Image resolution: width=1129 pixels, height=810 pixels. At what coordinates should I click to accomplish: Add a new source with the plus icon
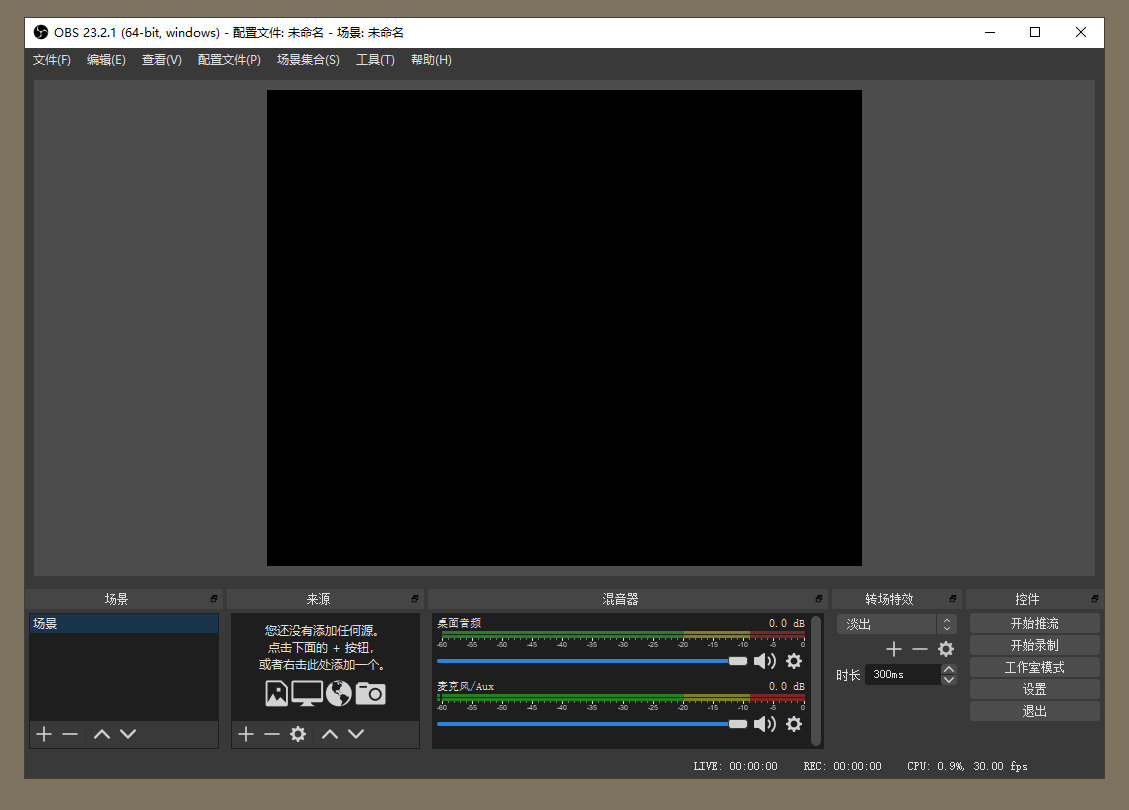246,734
